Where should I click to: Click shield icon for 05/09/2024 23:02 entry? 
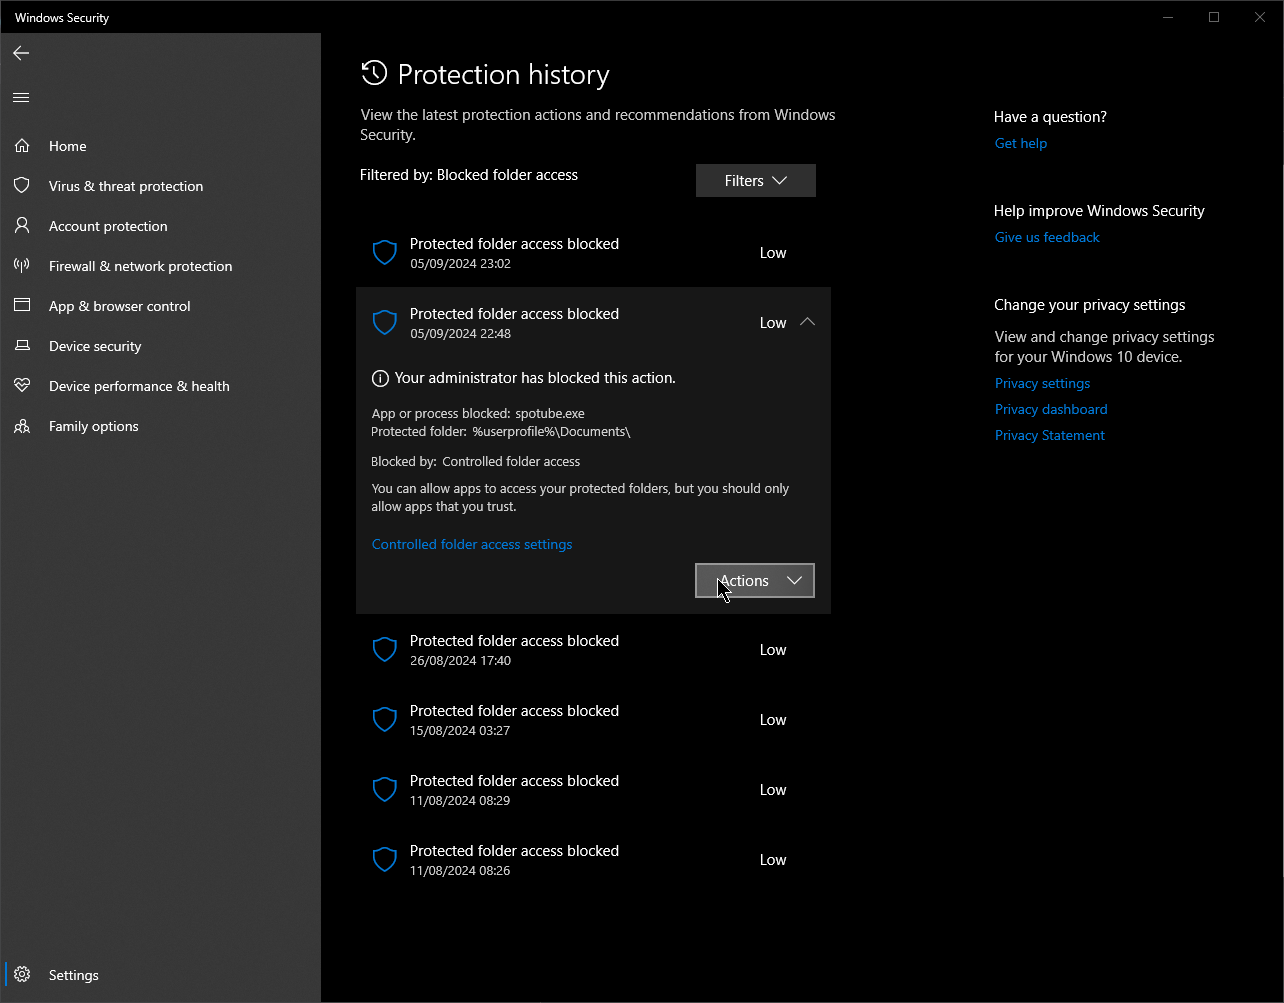[385, 253]
